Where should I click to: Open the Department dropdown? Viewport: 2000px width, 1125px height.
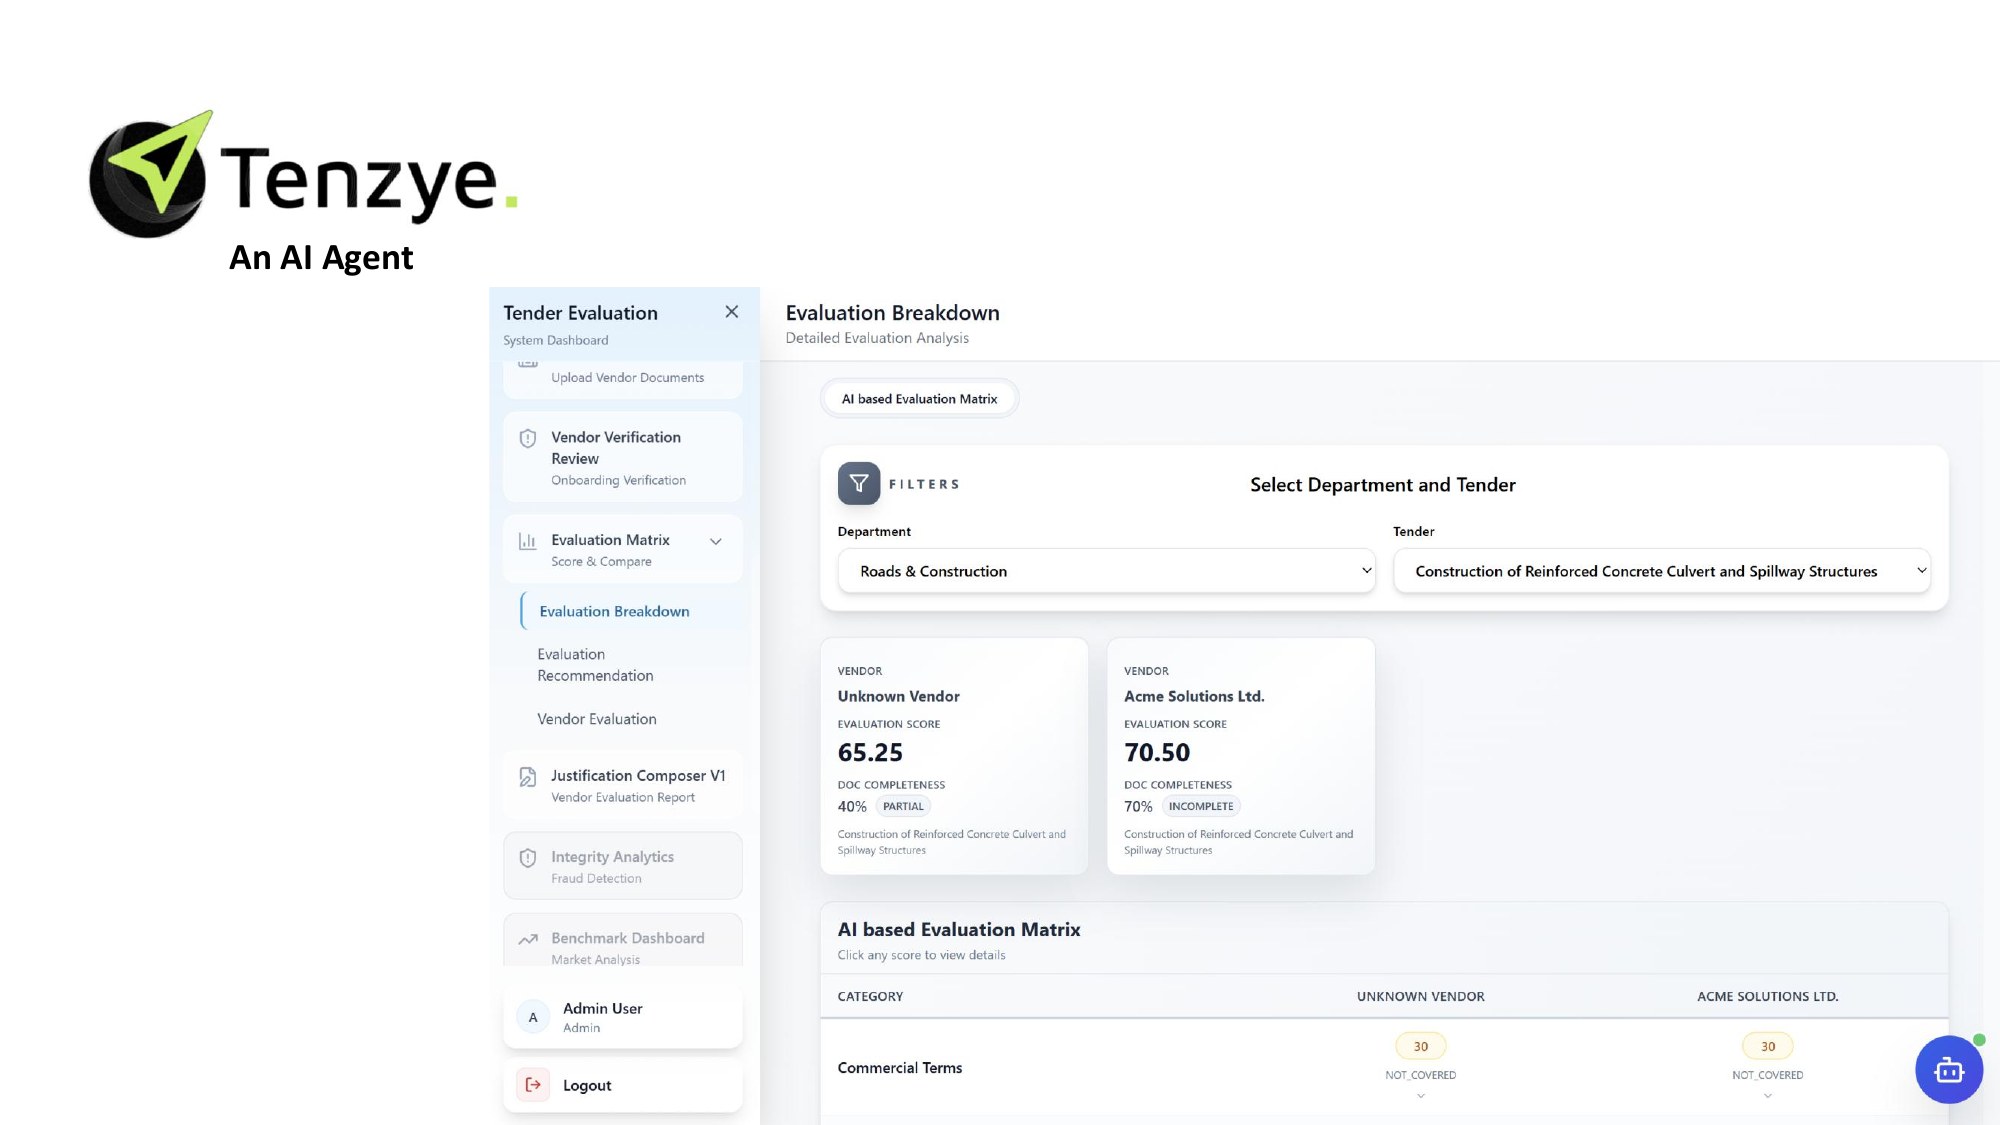[x=1106, y=571]
